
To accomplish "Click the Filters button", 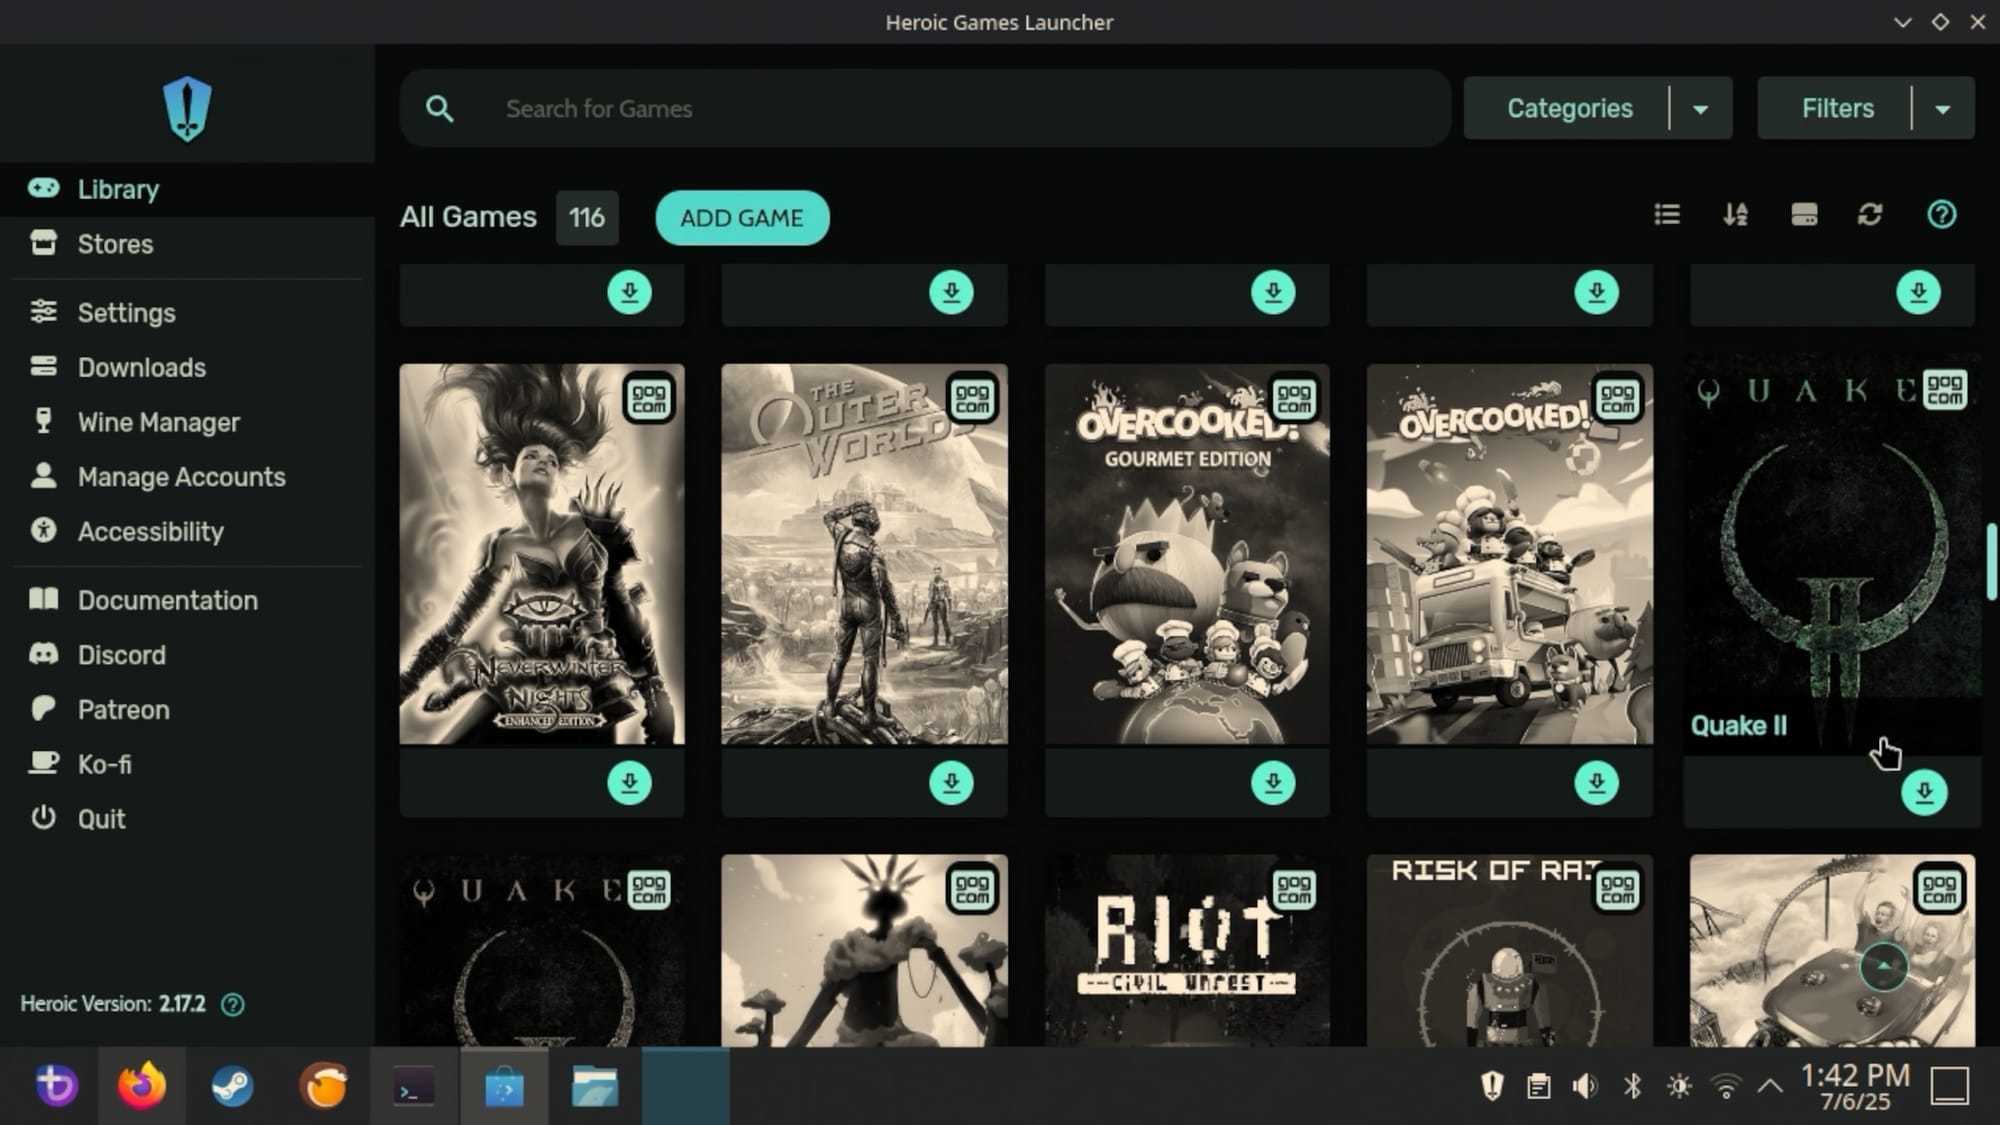I will pos(1836,108).
